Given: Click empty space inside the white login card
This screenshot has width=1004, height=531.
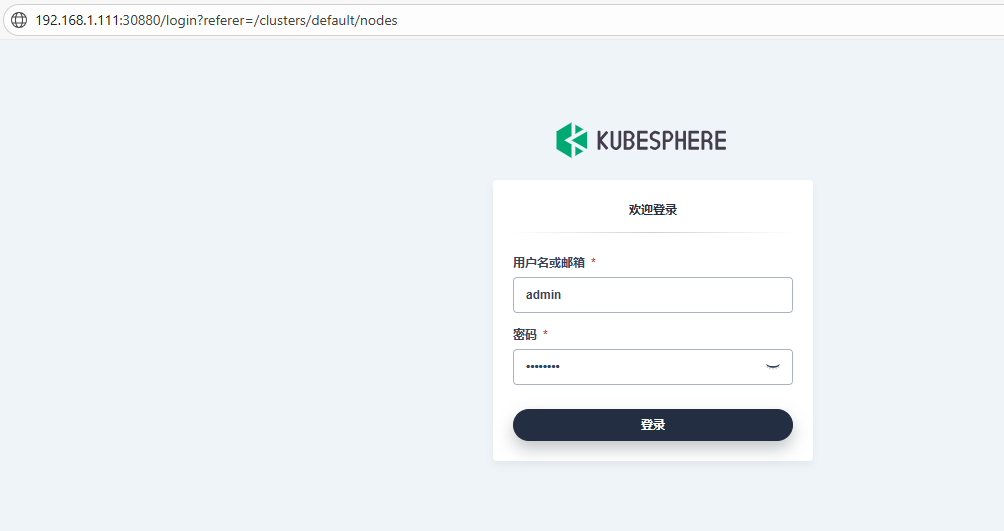Looking at the screenshot, I should [x=652, y=451].
